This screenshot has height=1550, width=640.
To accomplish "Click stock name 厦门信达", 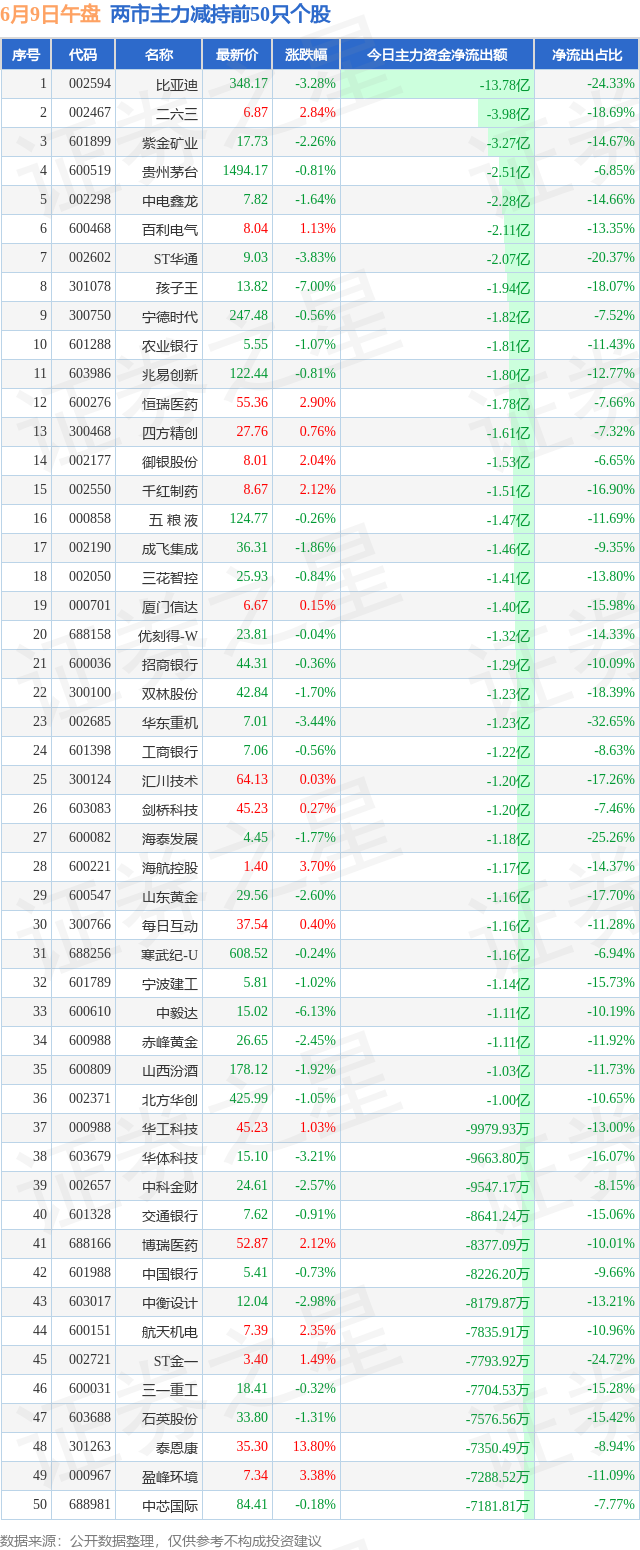I will point(170,606).
